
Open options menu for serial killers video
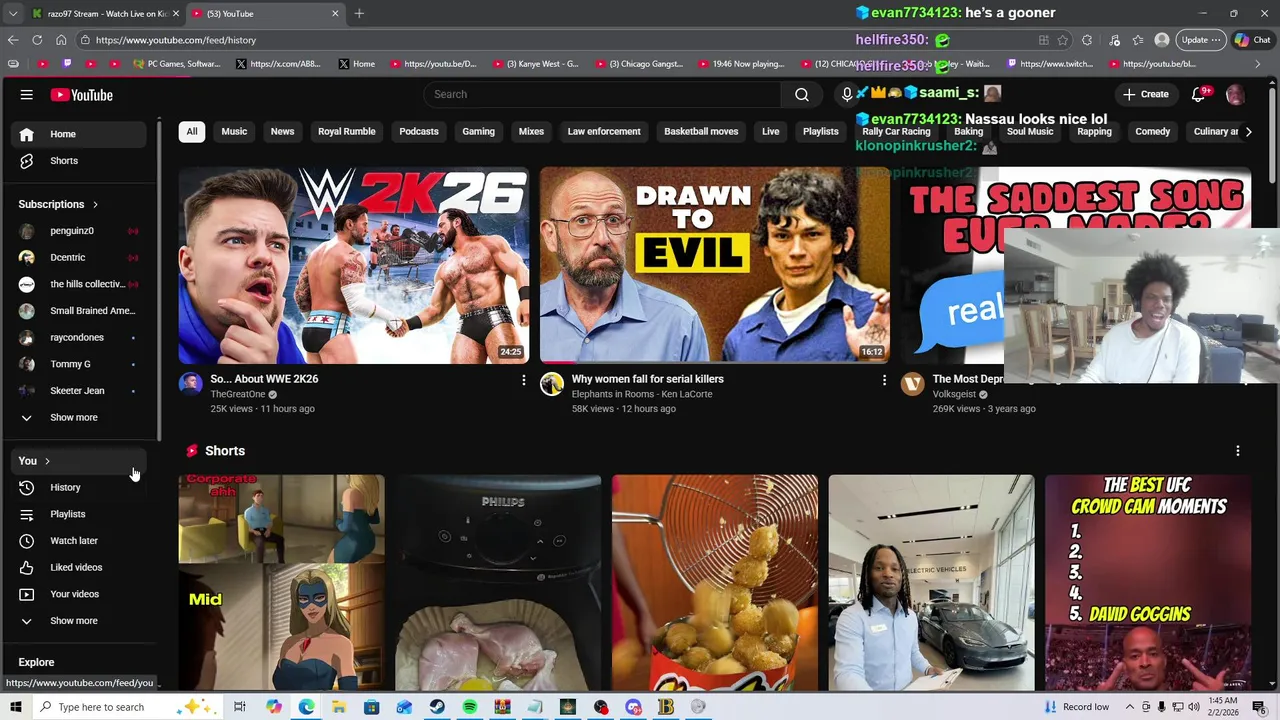tap(884, 380)
